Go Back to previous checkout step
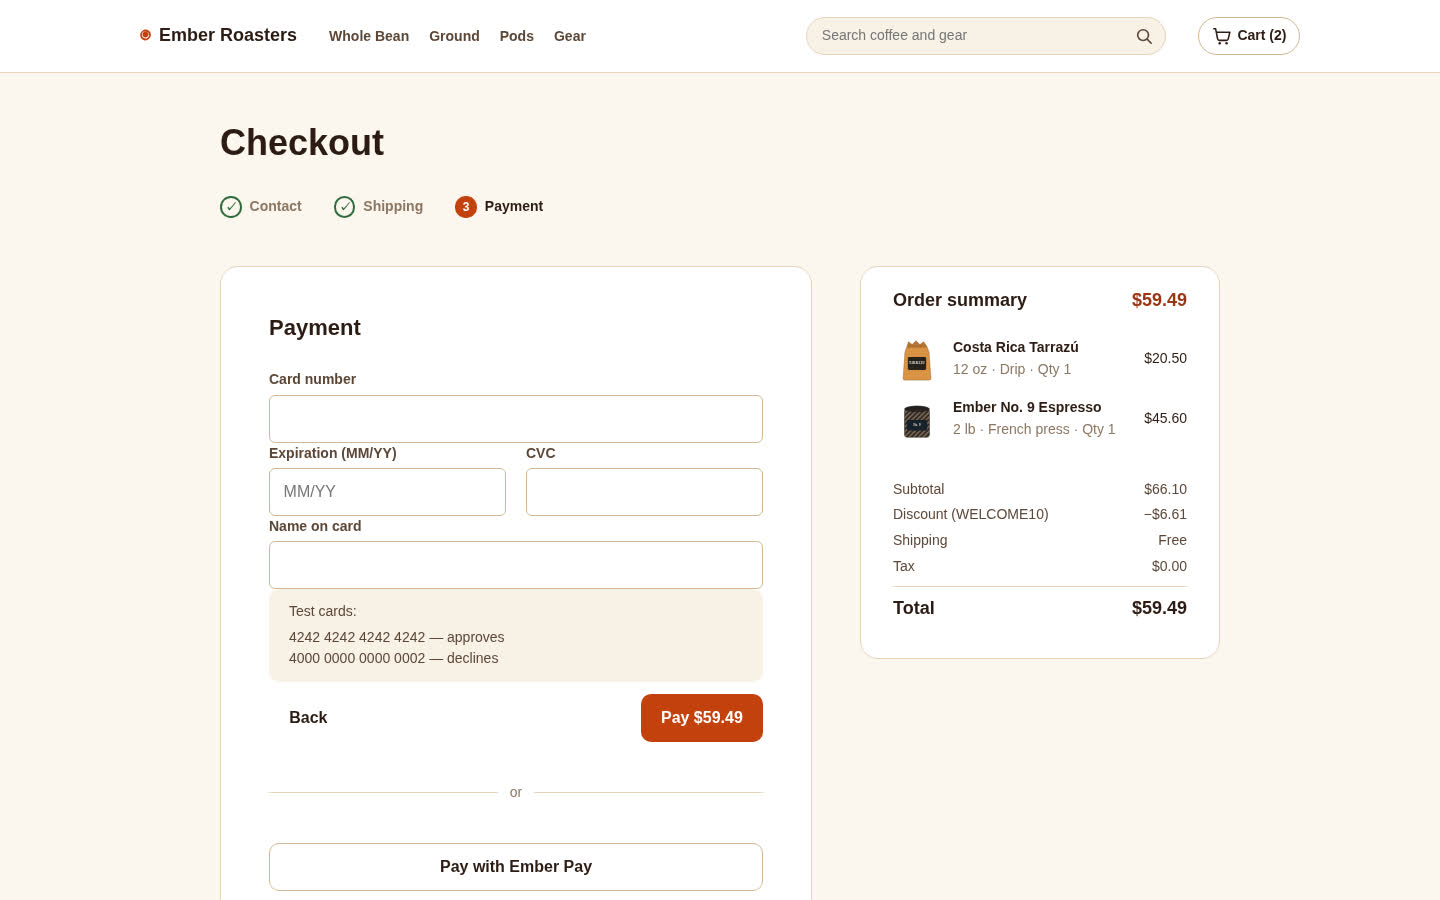The width and height of the screenshot is (1440, 900). tap(308, 718)
